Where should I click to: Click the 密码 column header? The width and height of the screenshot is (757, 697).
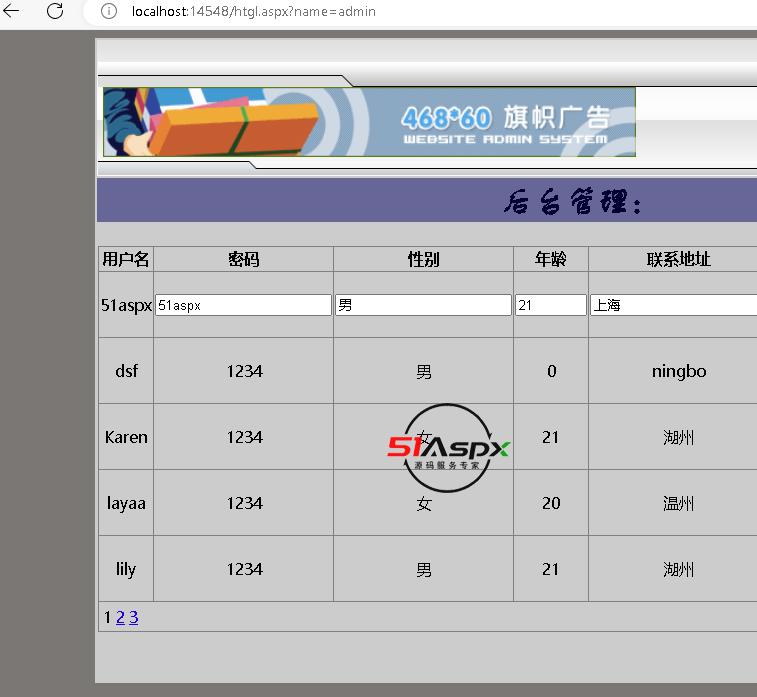[244, 259]
